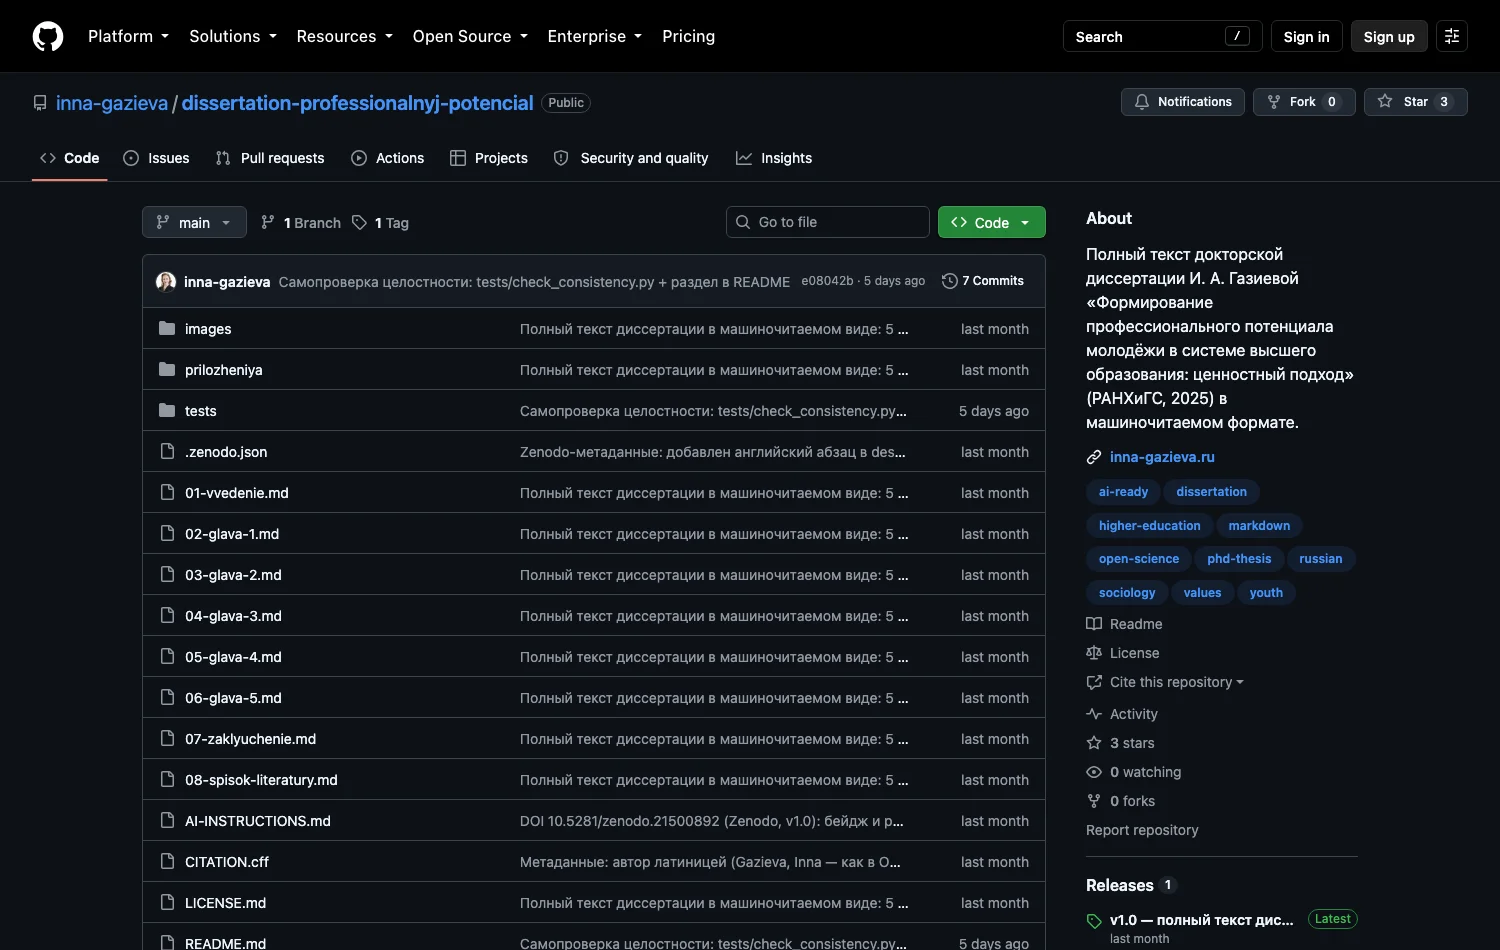Expand the Solutions menu
Screen dimensions: 1500x950
tap(233, 36)
